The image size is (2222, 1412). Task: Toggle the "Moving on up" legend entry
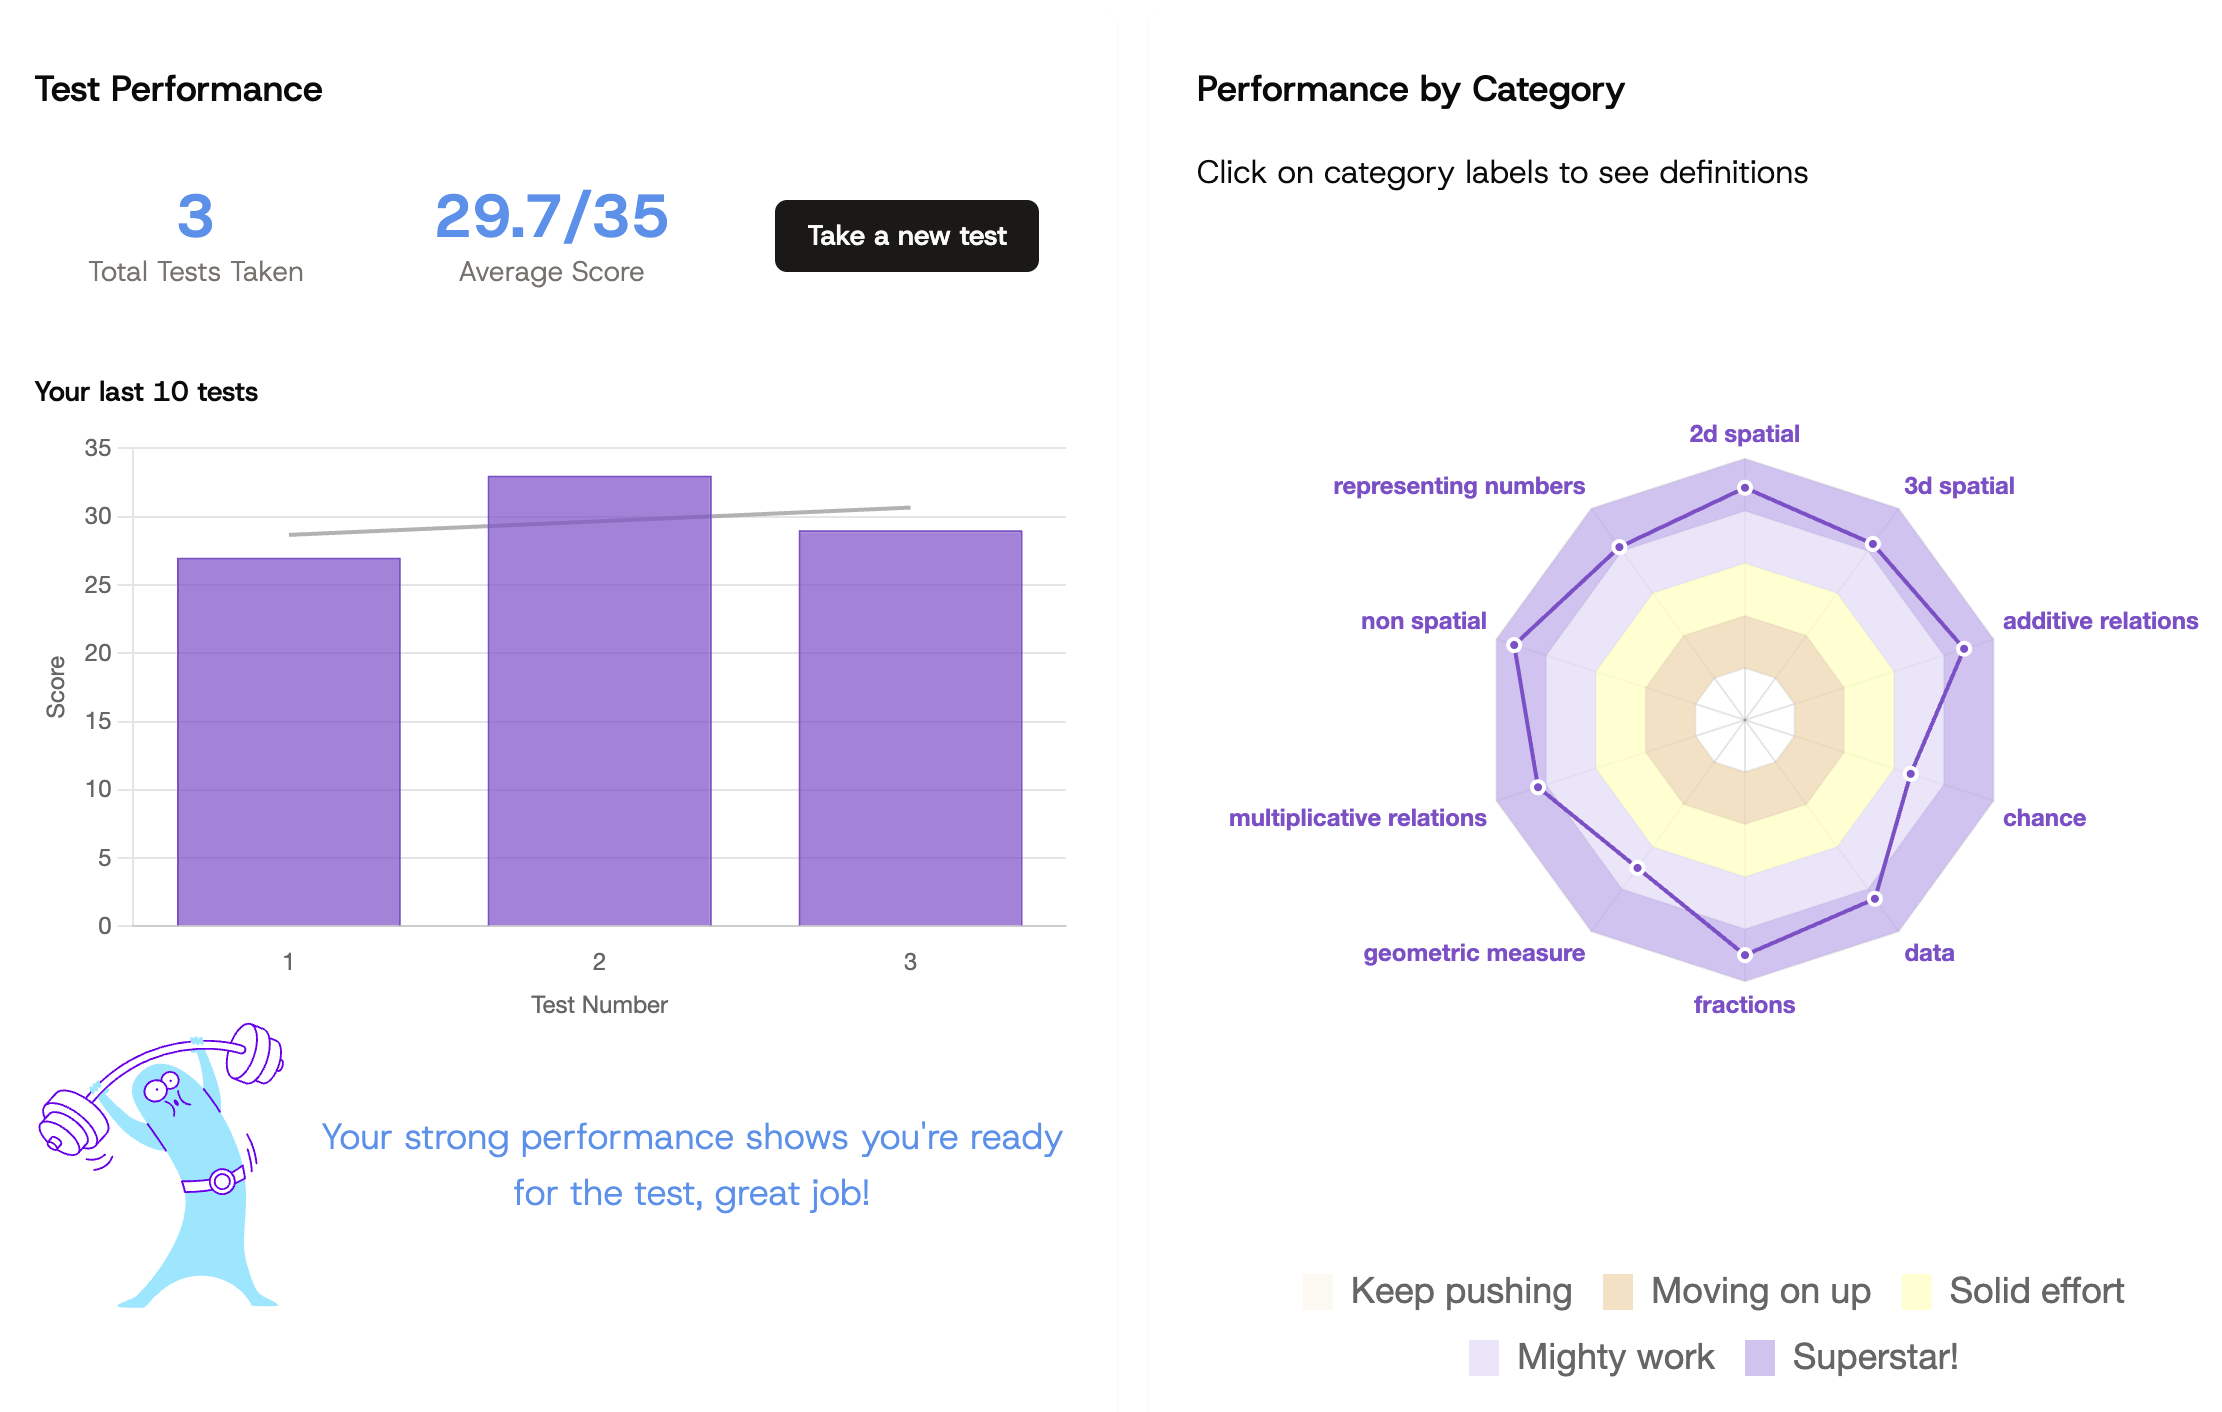pyautogui.click(x=1760, y=1290)
